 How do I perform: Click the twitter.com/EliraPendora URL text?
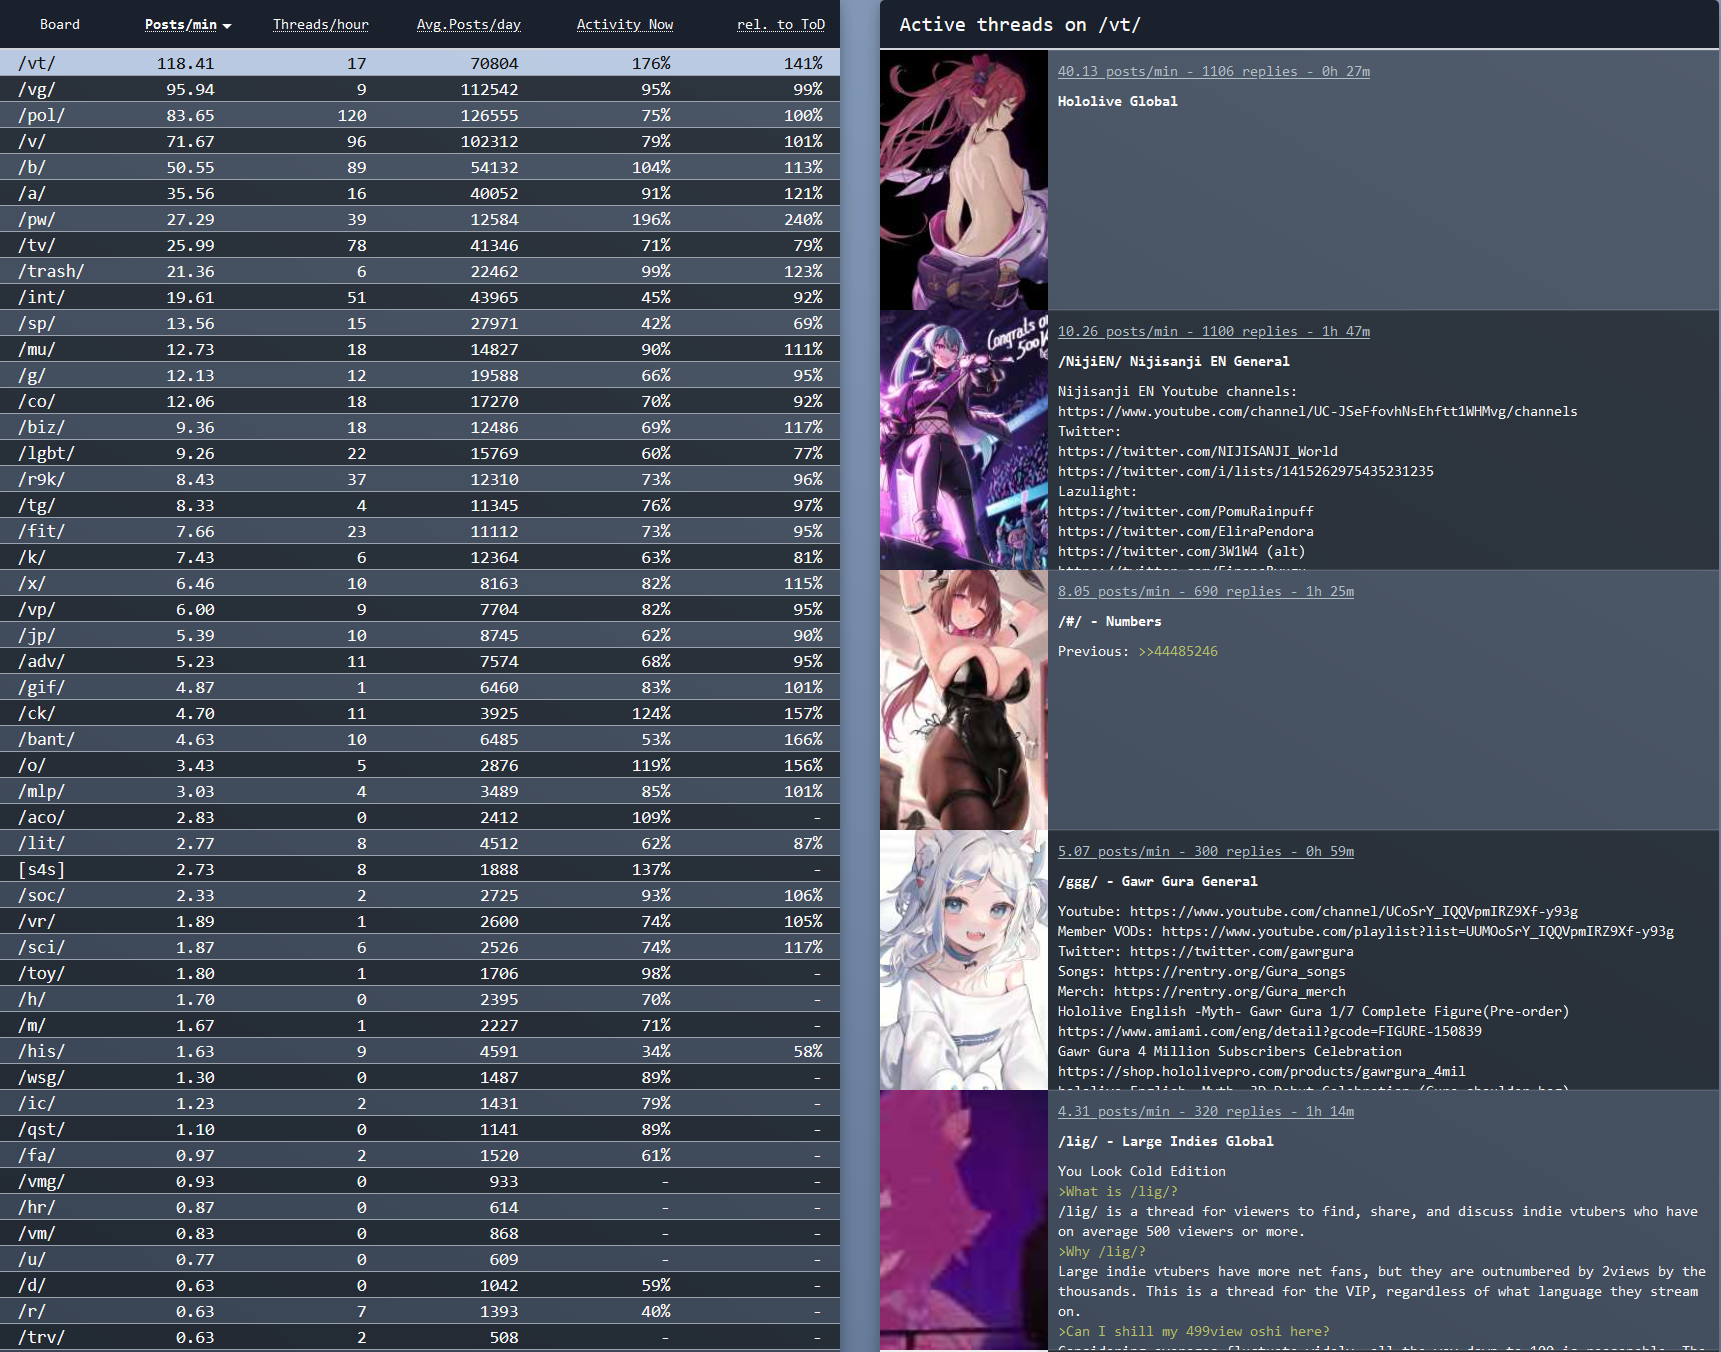(1186, 531)
